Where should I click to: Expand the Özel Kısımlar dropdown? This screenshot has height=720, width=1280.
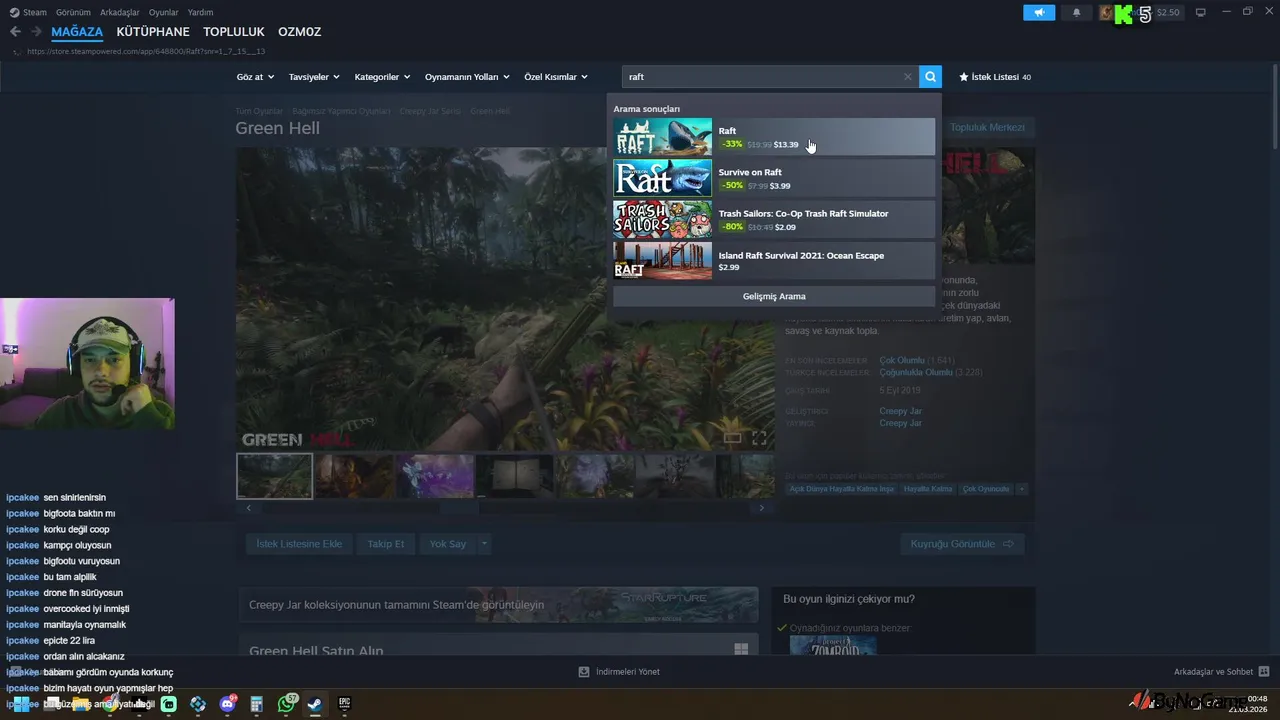(x=556, y=77)
